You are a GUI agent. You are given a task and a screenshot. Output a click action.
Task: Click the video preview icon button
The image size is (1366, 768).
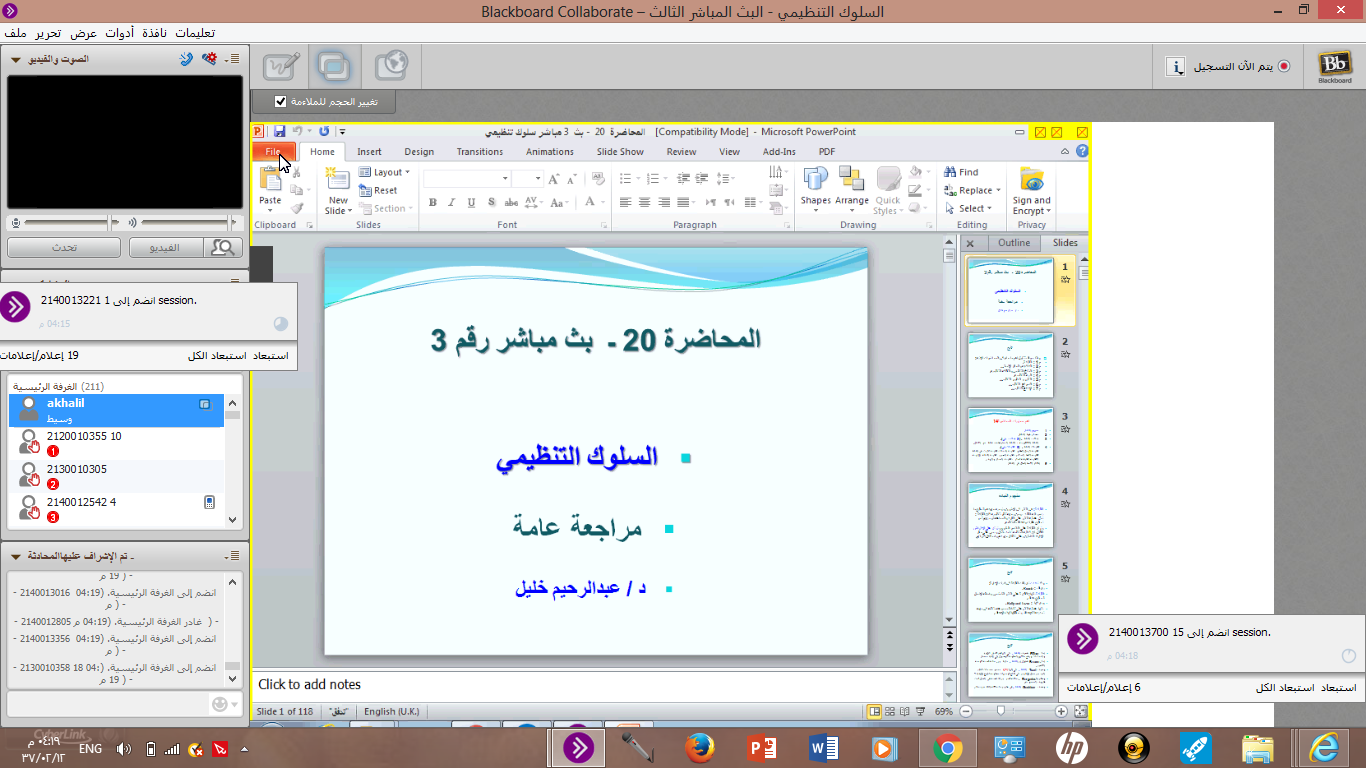click(x=223, y=247)
